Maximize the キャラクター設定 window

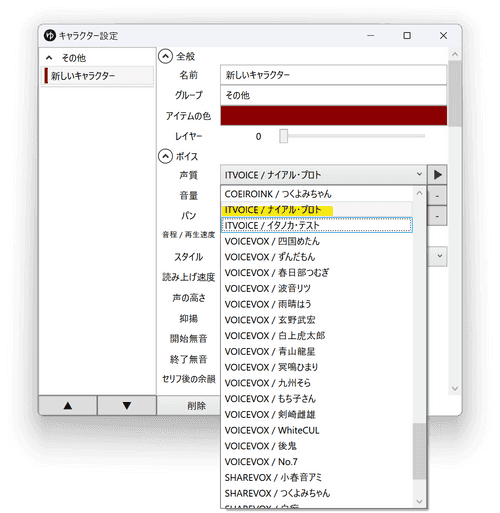coord(407,35)
